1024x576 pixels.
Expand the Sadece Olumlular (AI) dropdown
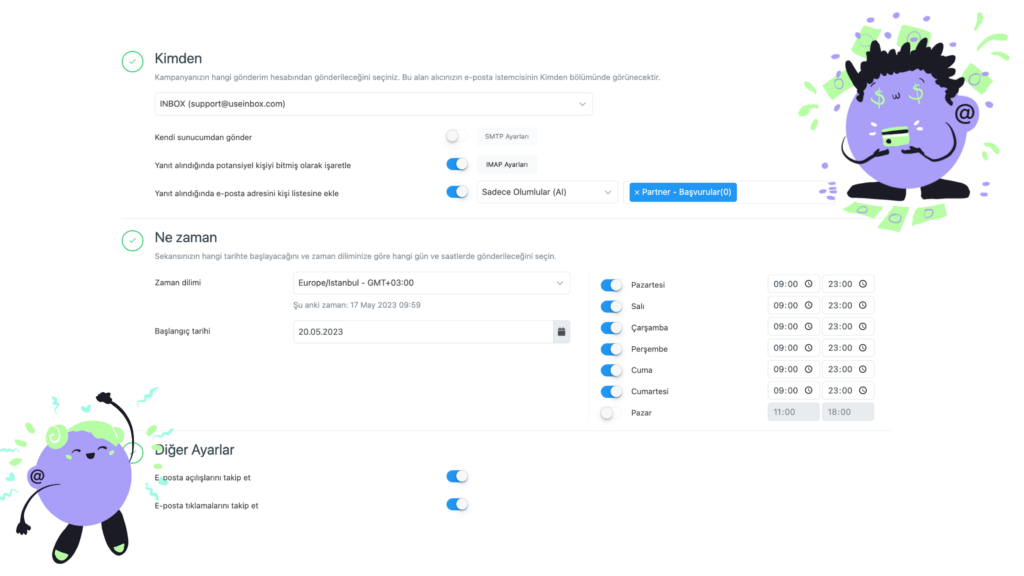coord(546,192)
